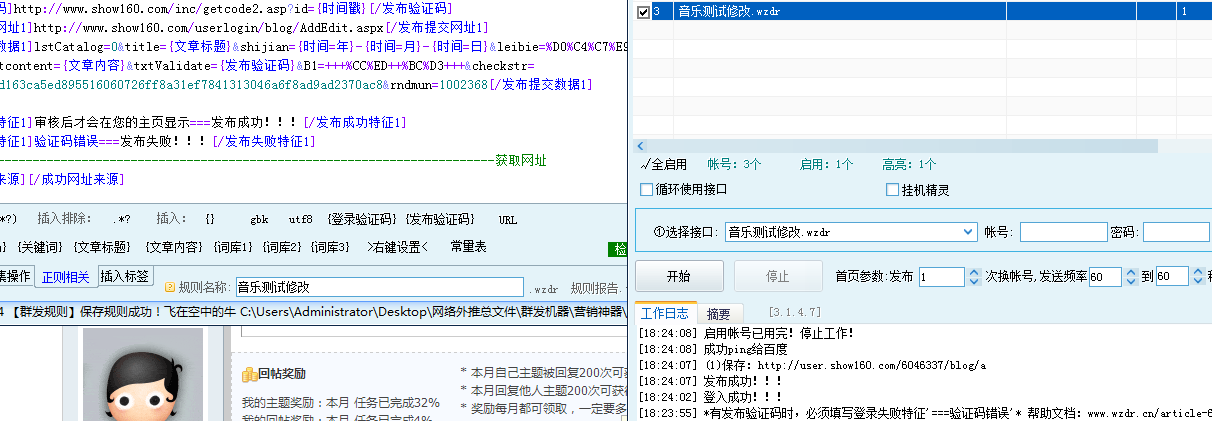Click the 高亮: 1个 counter text
1212x421 pixels.
coord(910,164)
